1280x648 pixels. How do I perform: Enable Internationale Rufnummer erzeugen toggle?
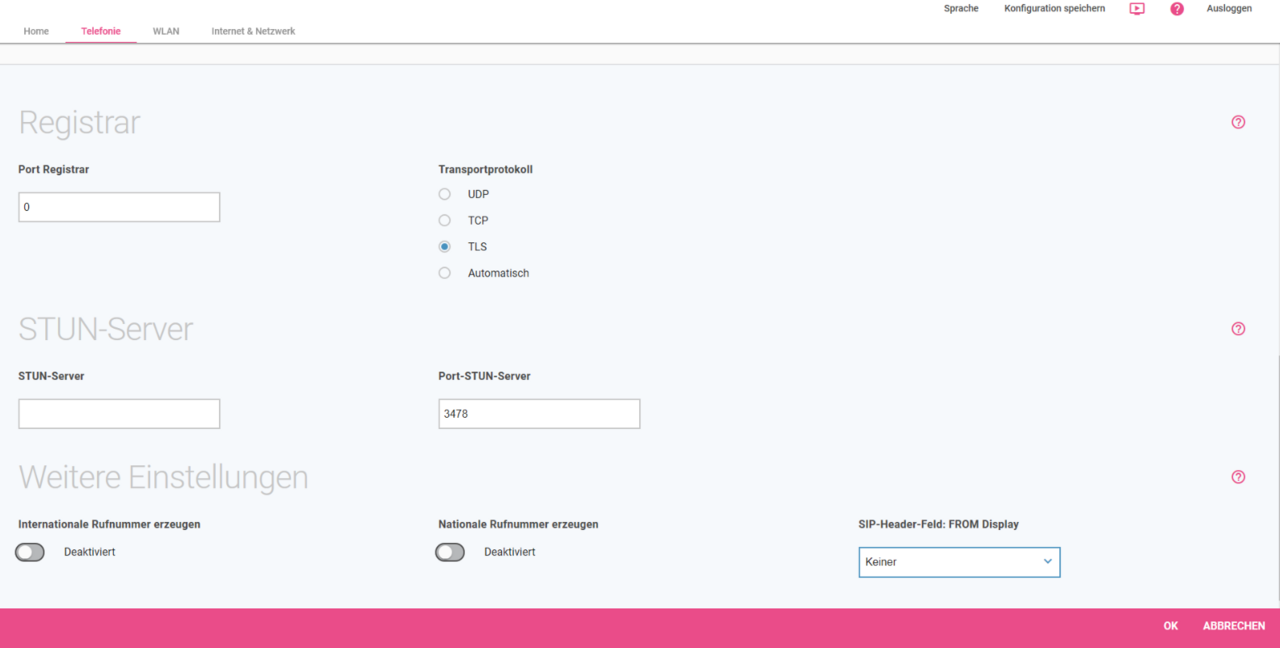tap(30, 552)
